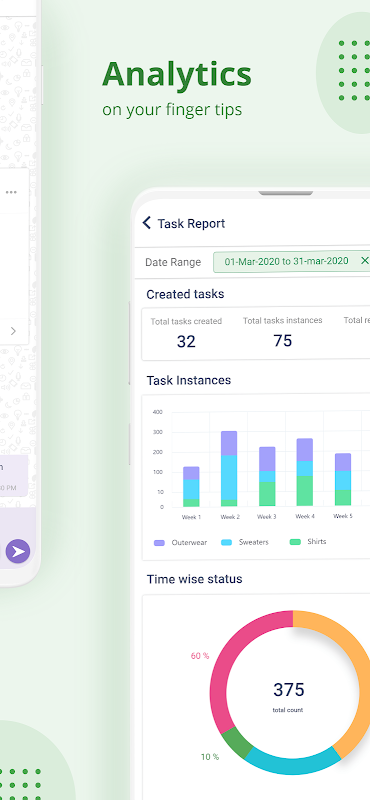Open Total tasks instances value 75

tap(283, 340)
